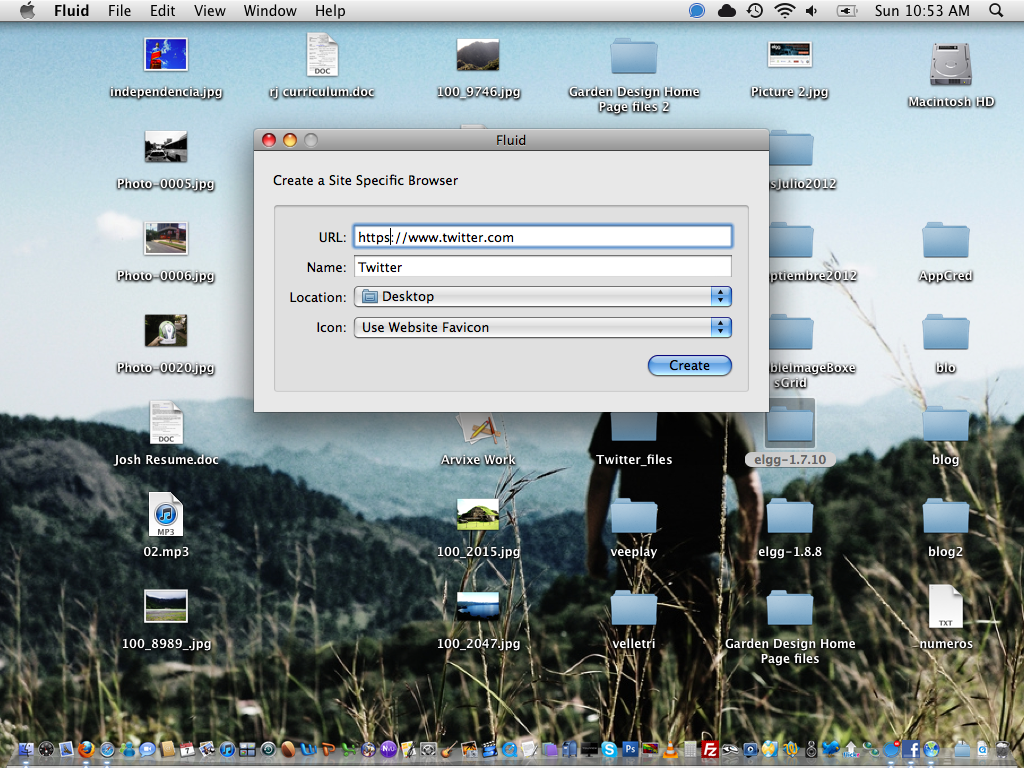Open the Icon pop-up menu with Use Website Favicon

[543, 327]
